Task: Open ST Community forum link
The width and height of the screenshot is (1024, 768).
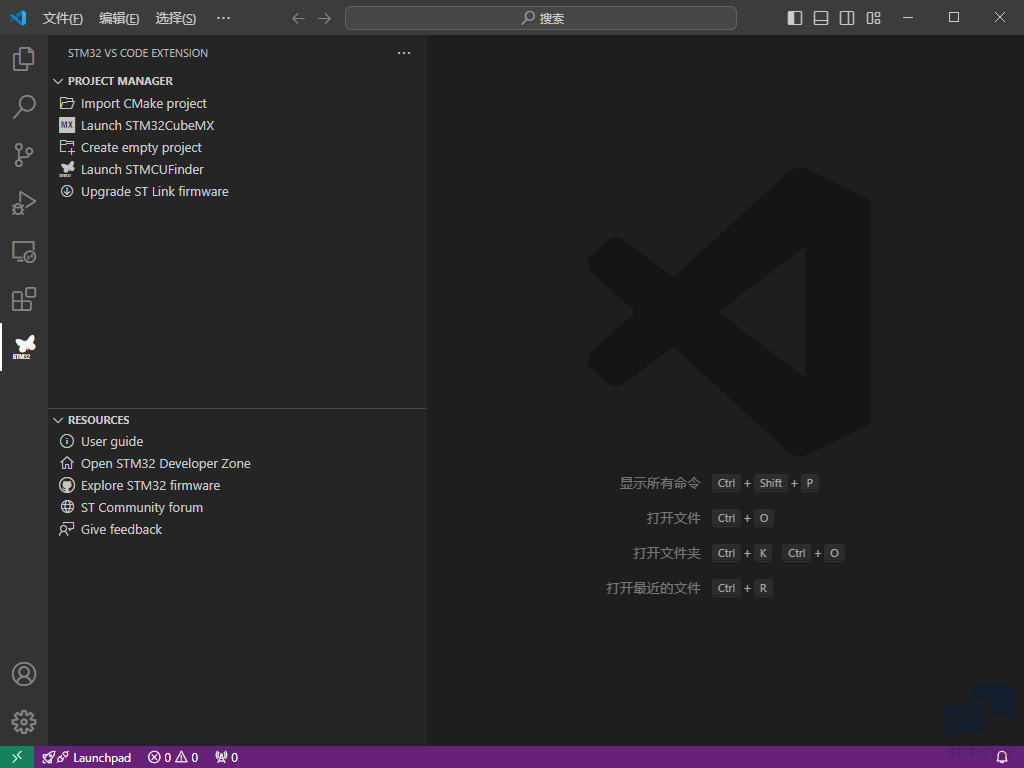Action: (x=142, y=507)
